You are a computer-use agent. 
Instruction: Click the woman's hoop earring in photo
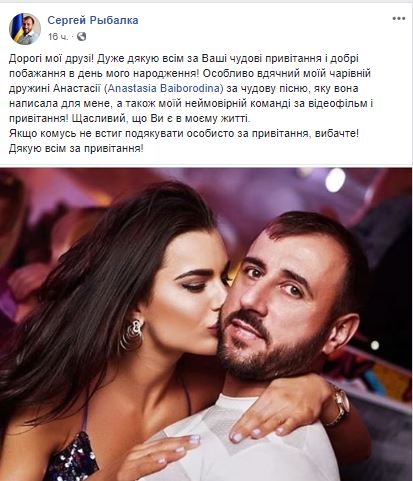coord(133,334)
